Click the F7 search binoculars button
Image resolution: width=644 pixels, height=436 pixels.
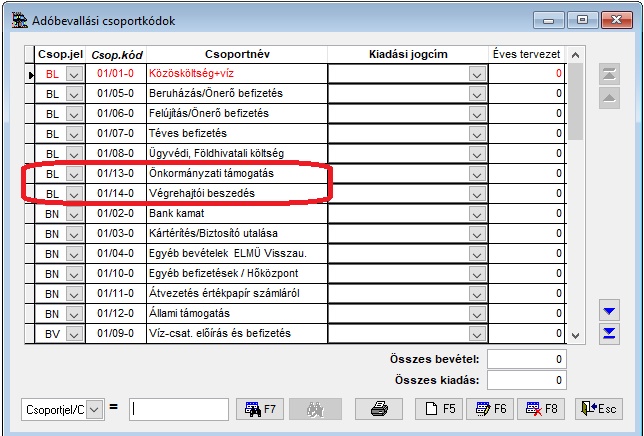click(x=260, y=408)
